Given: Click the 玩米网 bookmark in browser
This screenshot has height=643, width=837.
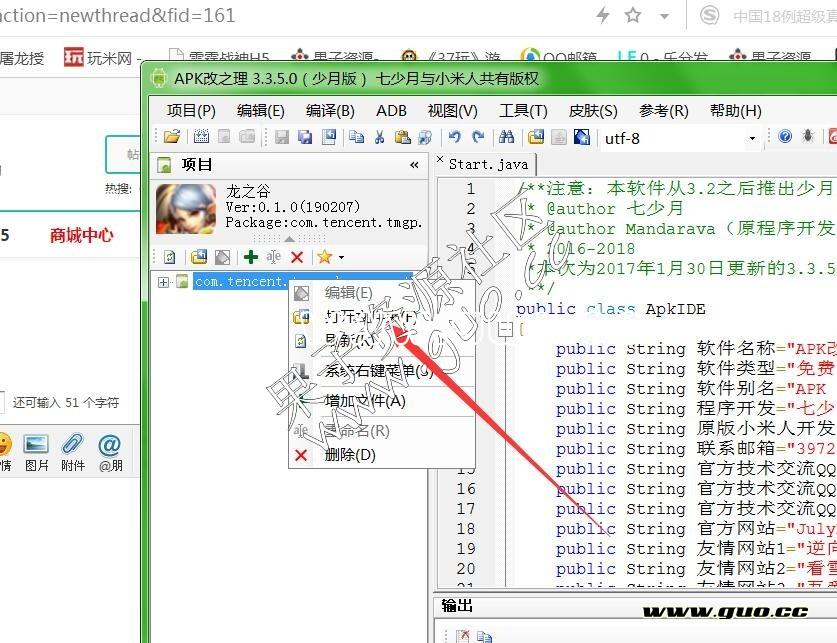Looking at the screenshot, I should coord(102,57).
